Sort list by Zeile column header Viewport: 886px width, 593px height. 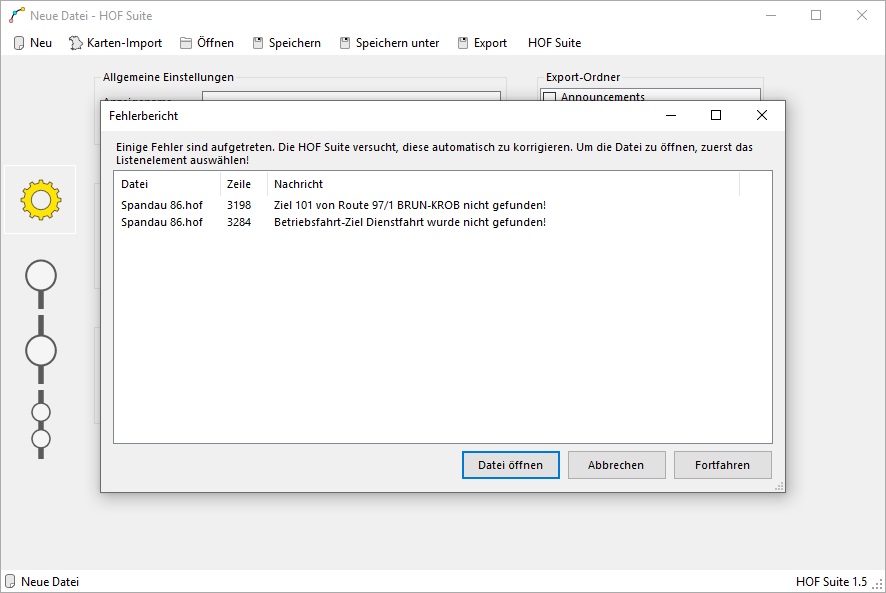[243, 184]
